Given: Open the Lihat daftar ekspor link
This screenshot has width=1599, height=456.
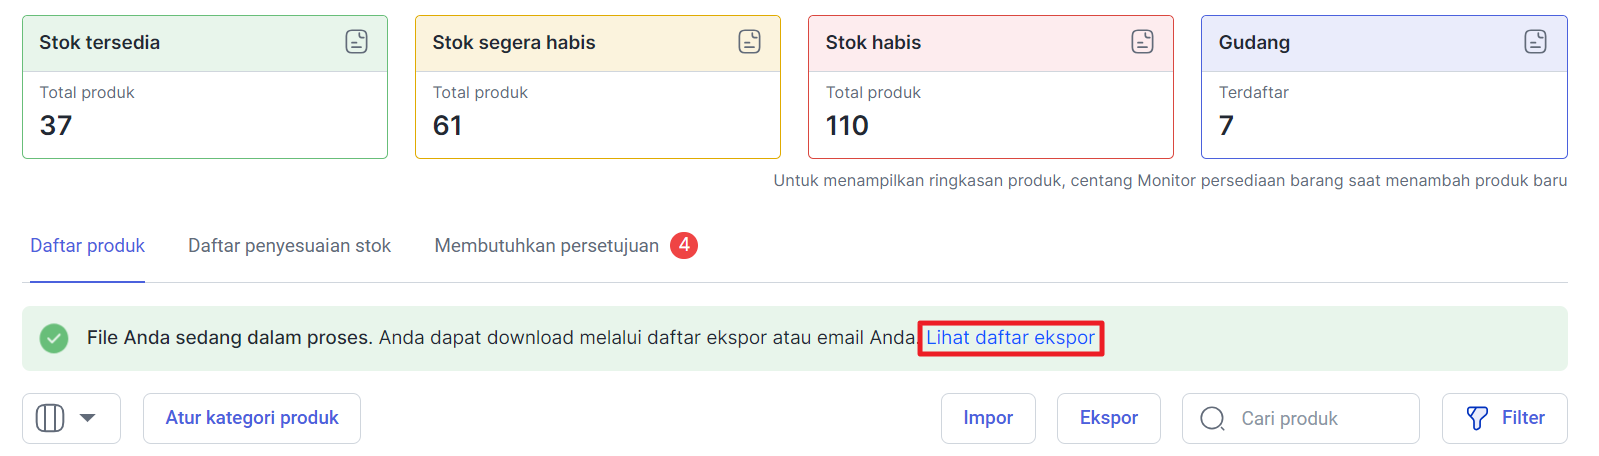Looking at the screenshot, I should click(1010, 338).
